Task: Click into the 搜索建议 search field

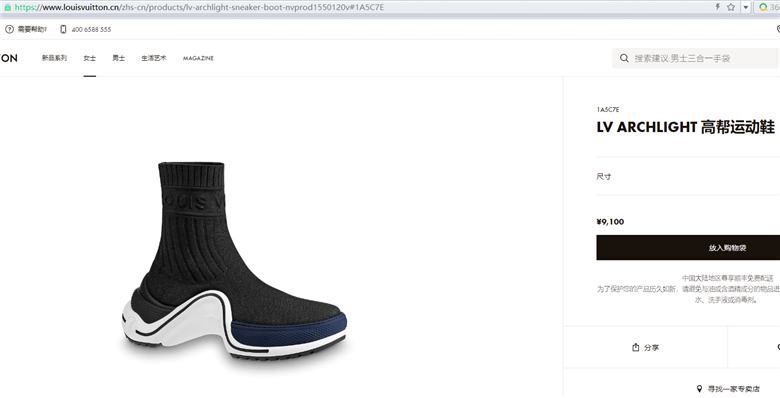Action: point(696,58)
